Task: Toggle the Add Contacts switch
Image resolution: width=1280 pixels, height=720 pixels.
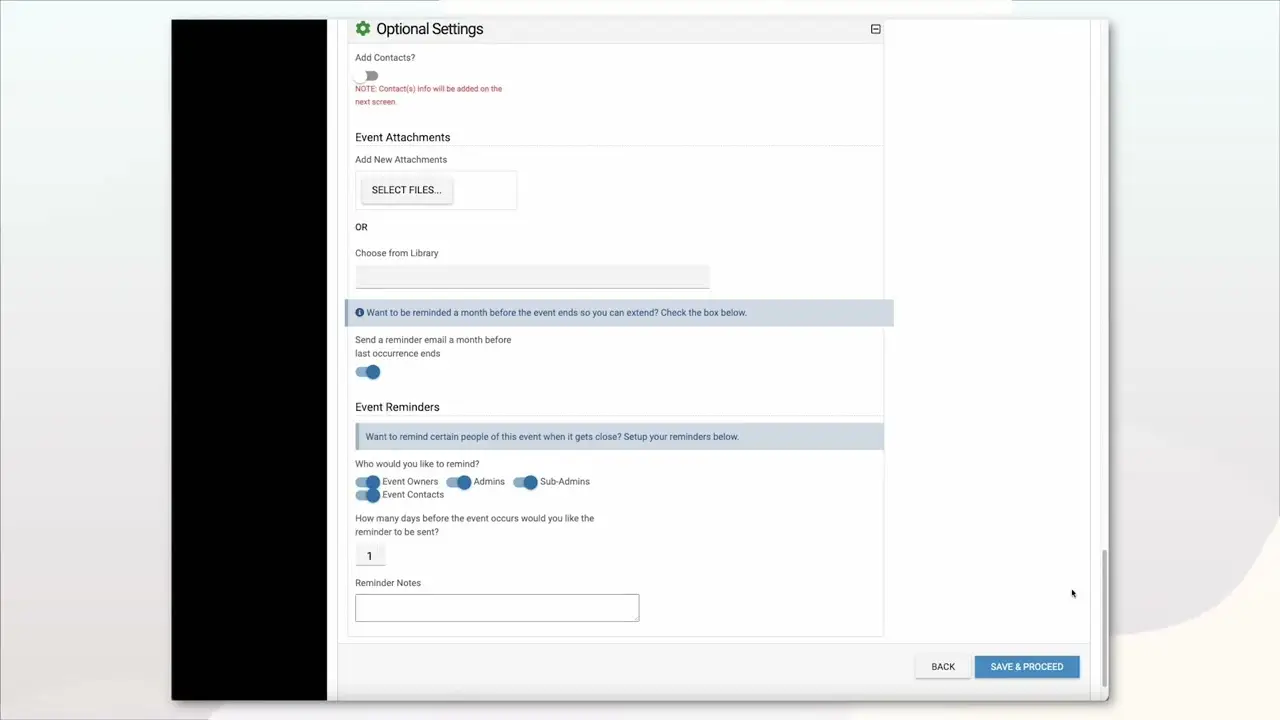Action: [367, 76]
